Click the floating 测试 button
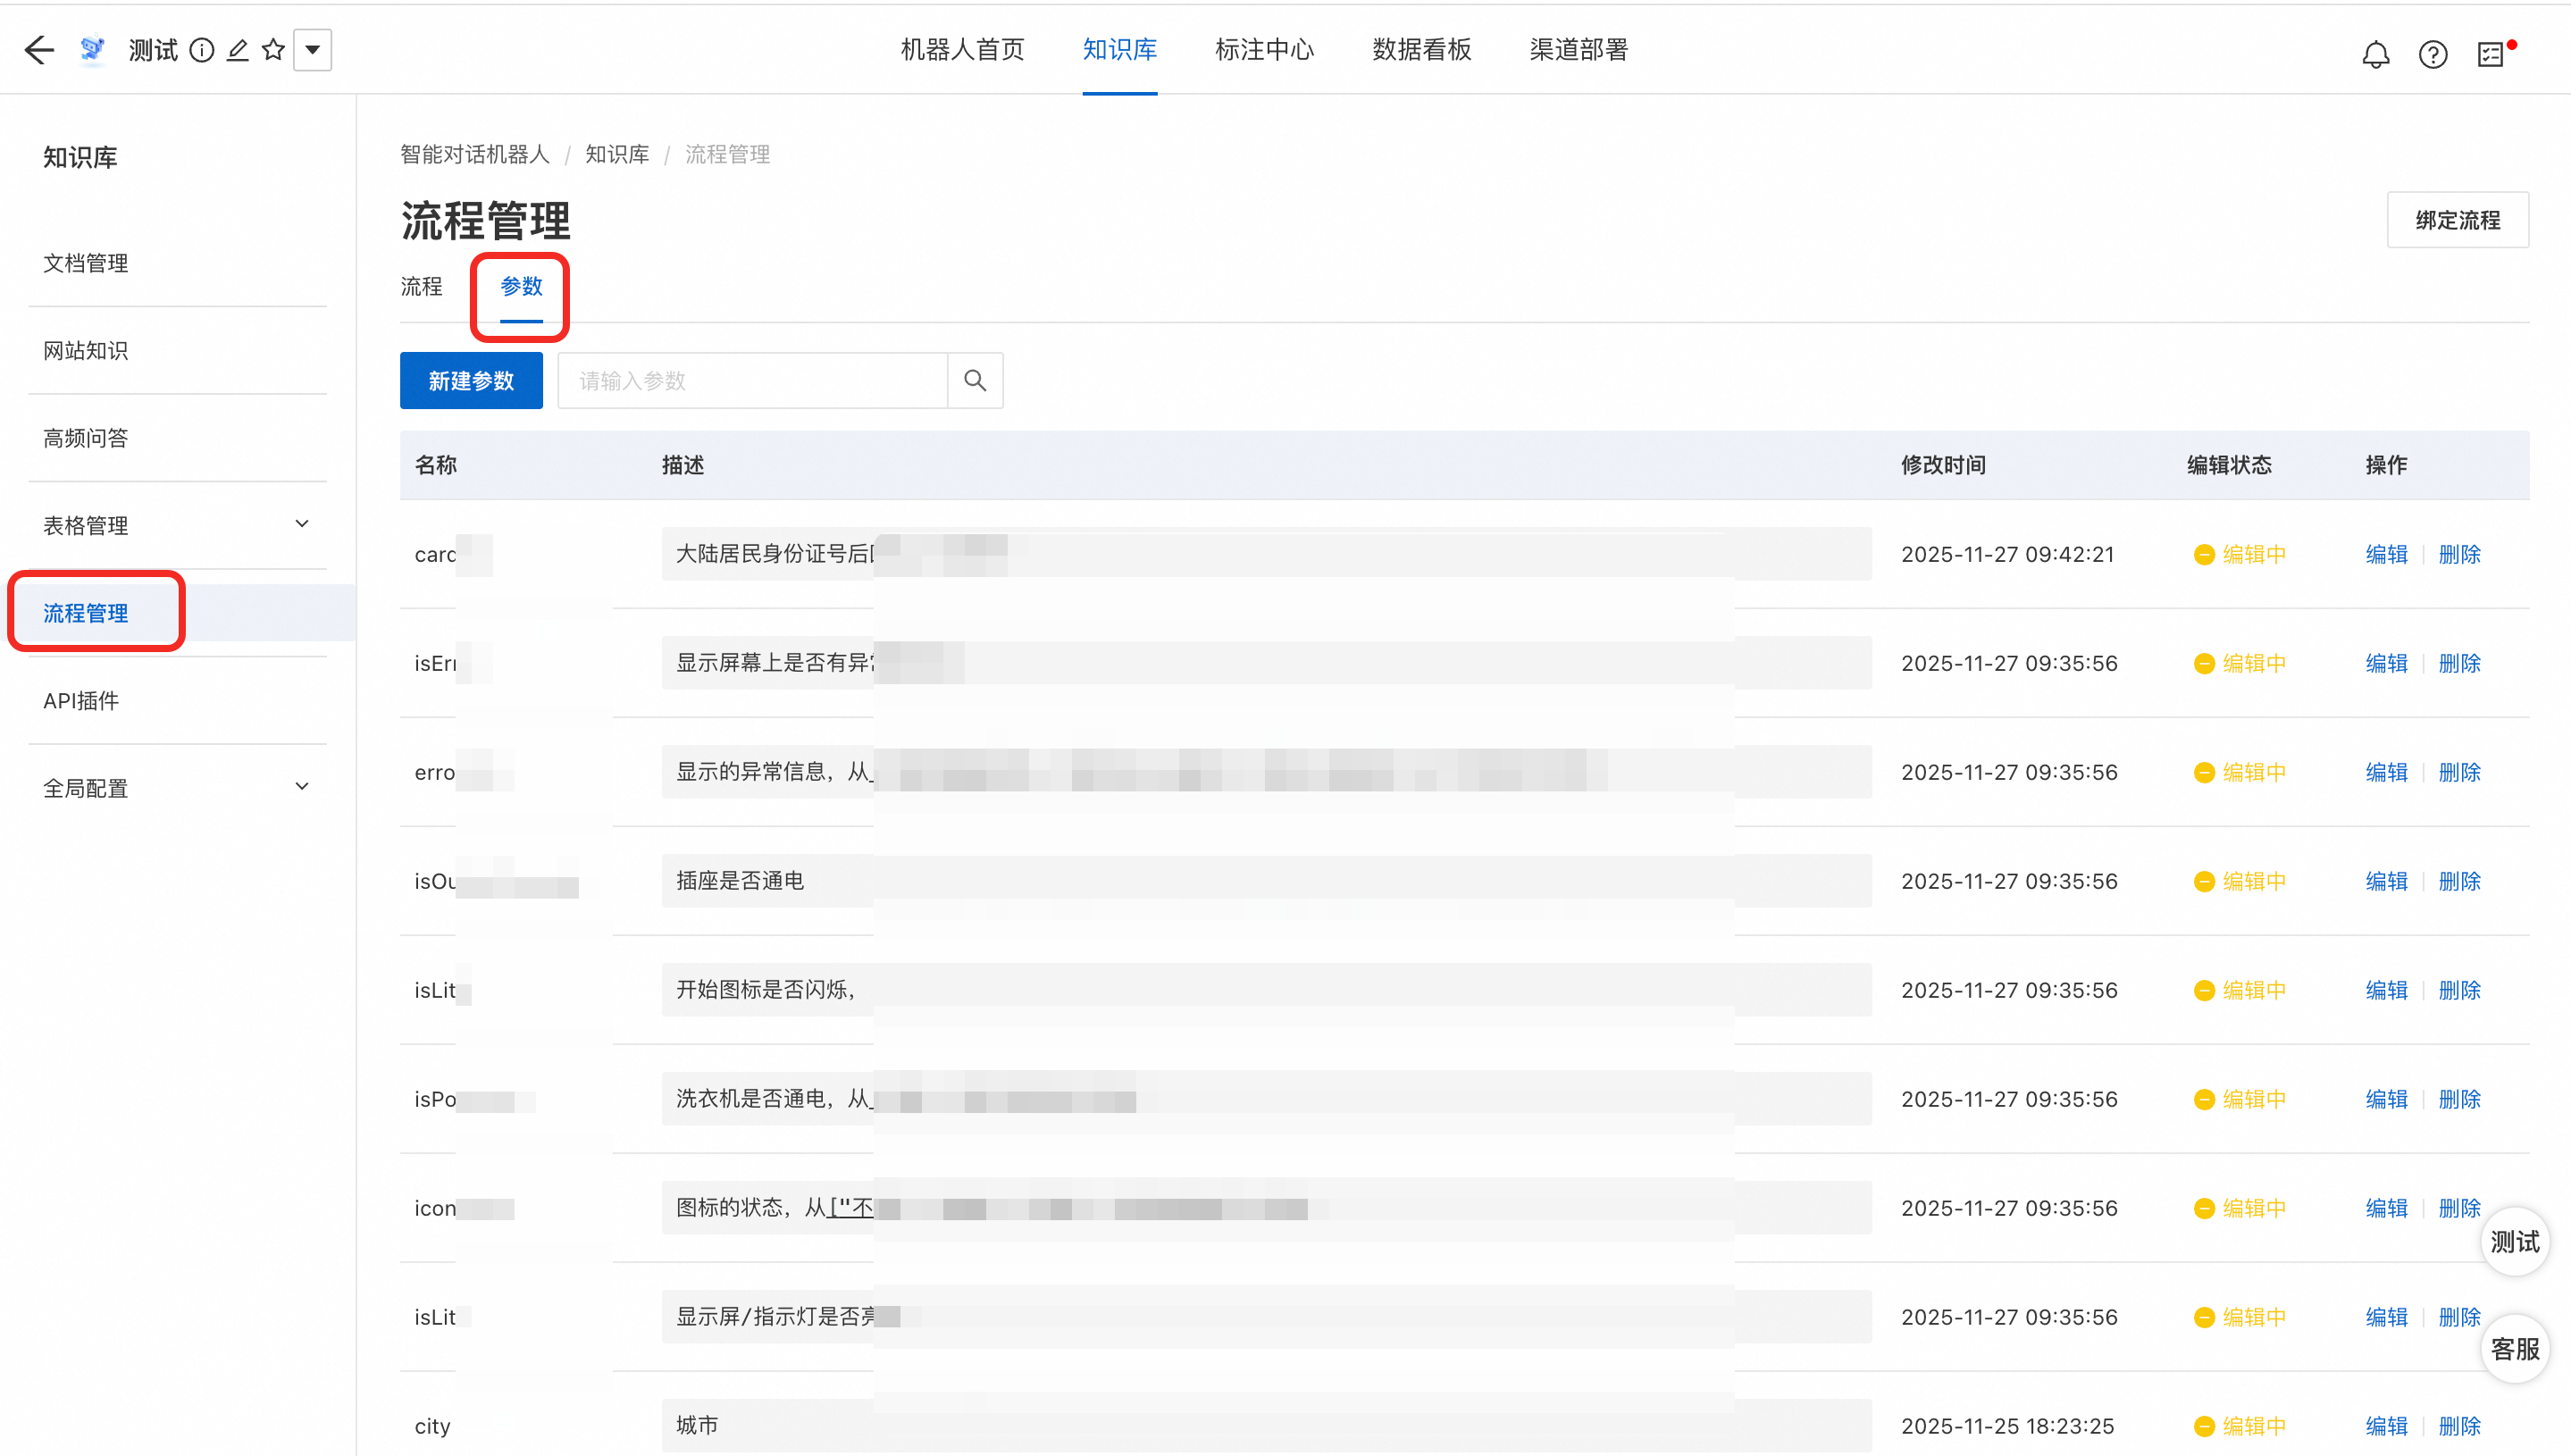This screenshot has height=1456, width=2571. click(x=2514, y=1242)
